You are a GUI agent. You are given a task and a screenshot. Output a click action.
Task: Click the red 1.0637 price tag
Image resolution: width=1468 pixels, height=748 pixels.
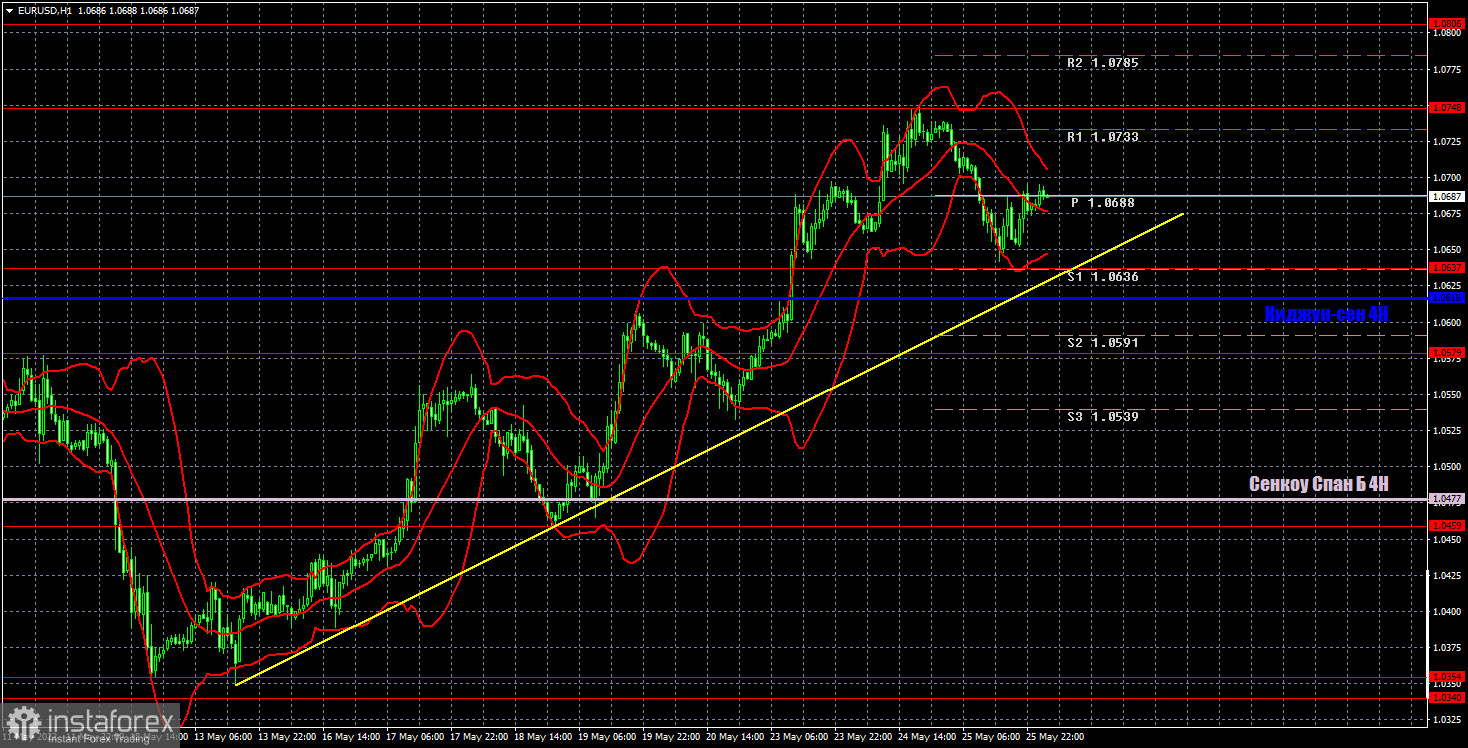(1447, 268)
